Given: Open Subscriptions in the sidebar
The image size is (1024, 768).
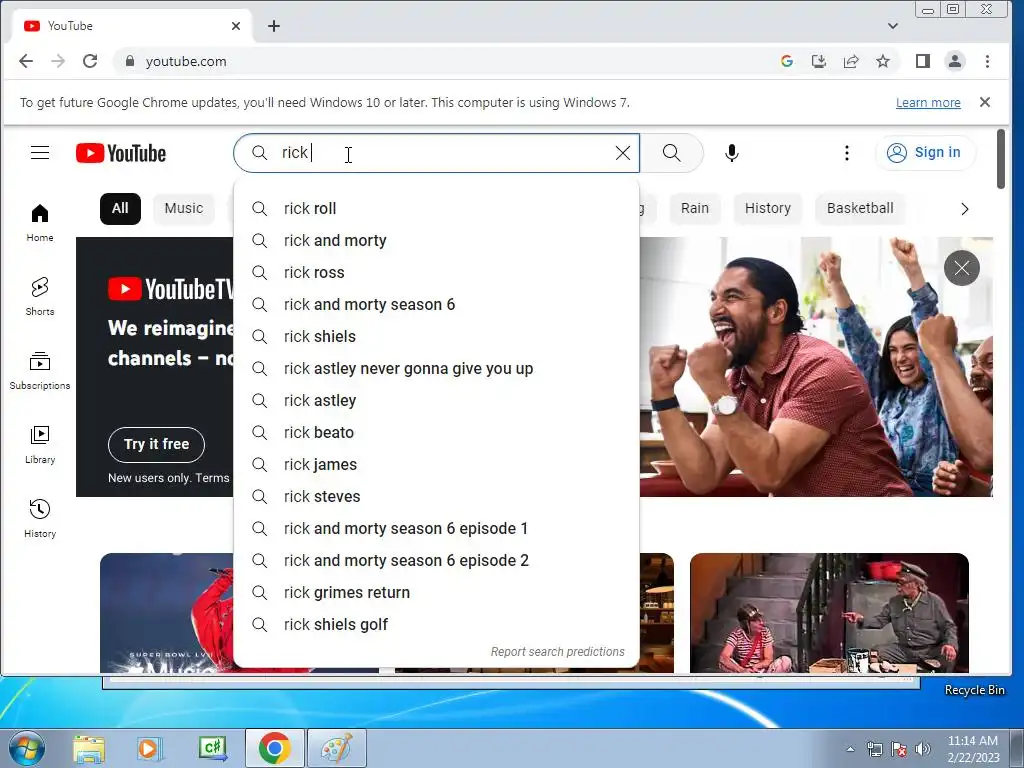Looking at the screenshot, I should (x=40, y=370).
